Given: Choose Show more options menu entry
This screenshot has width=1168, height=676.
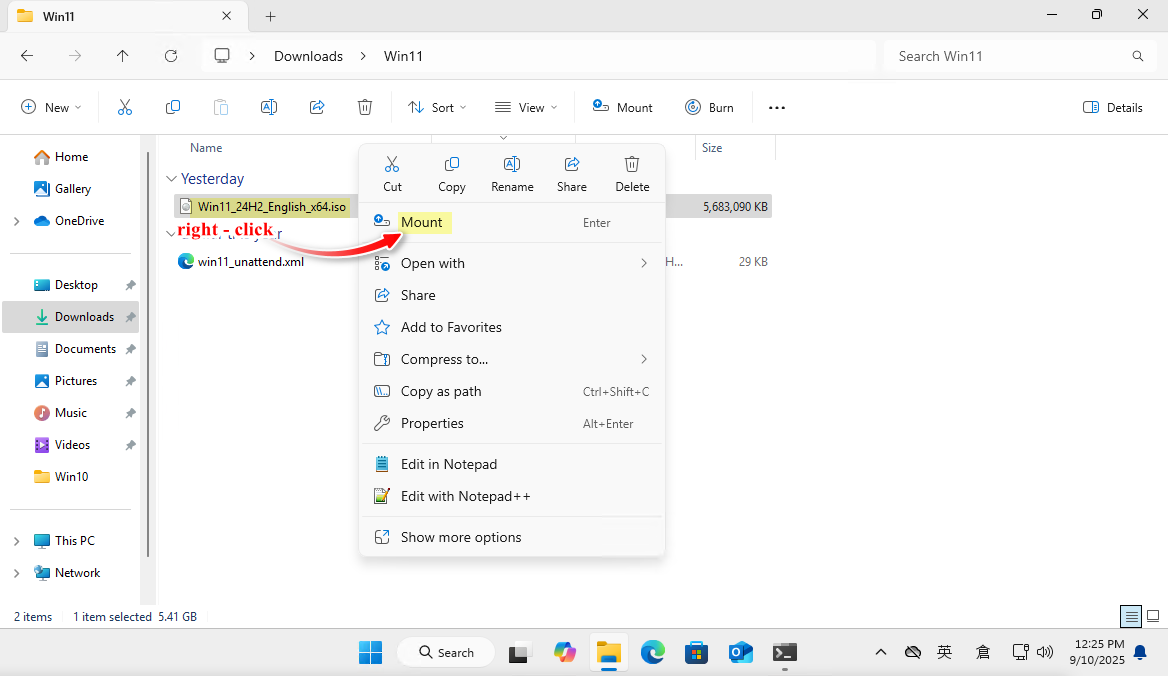Looking at the screenshot, I should (461, 537).
